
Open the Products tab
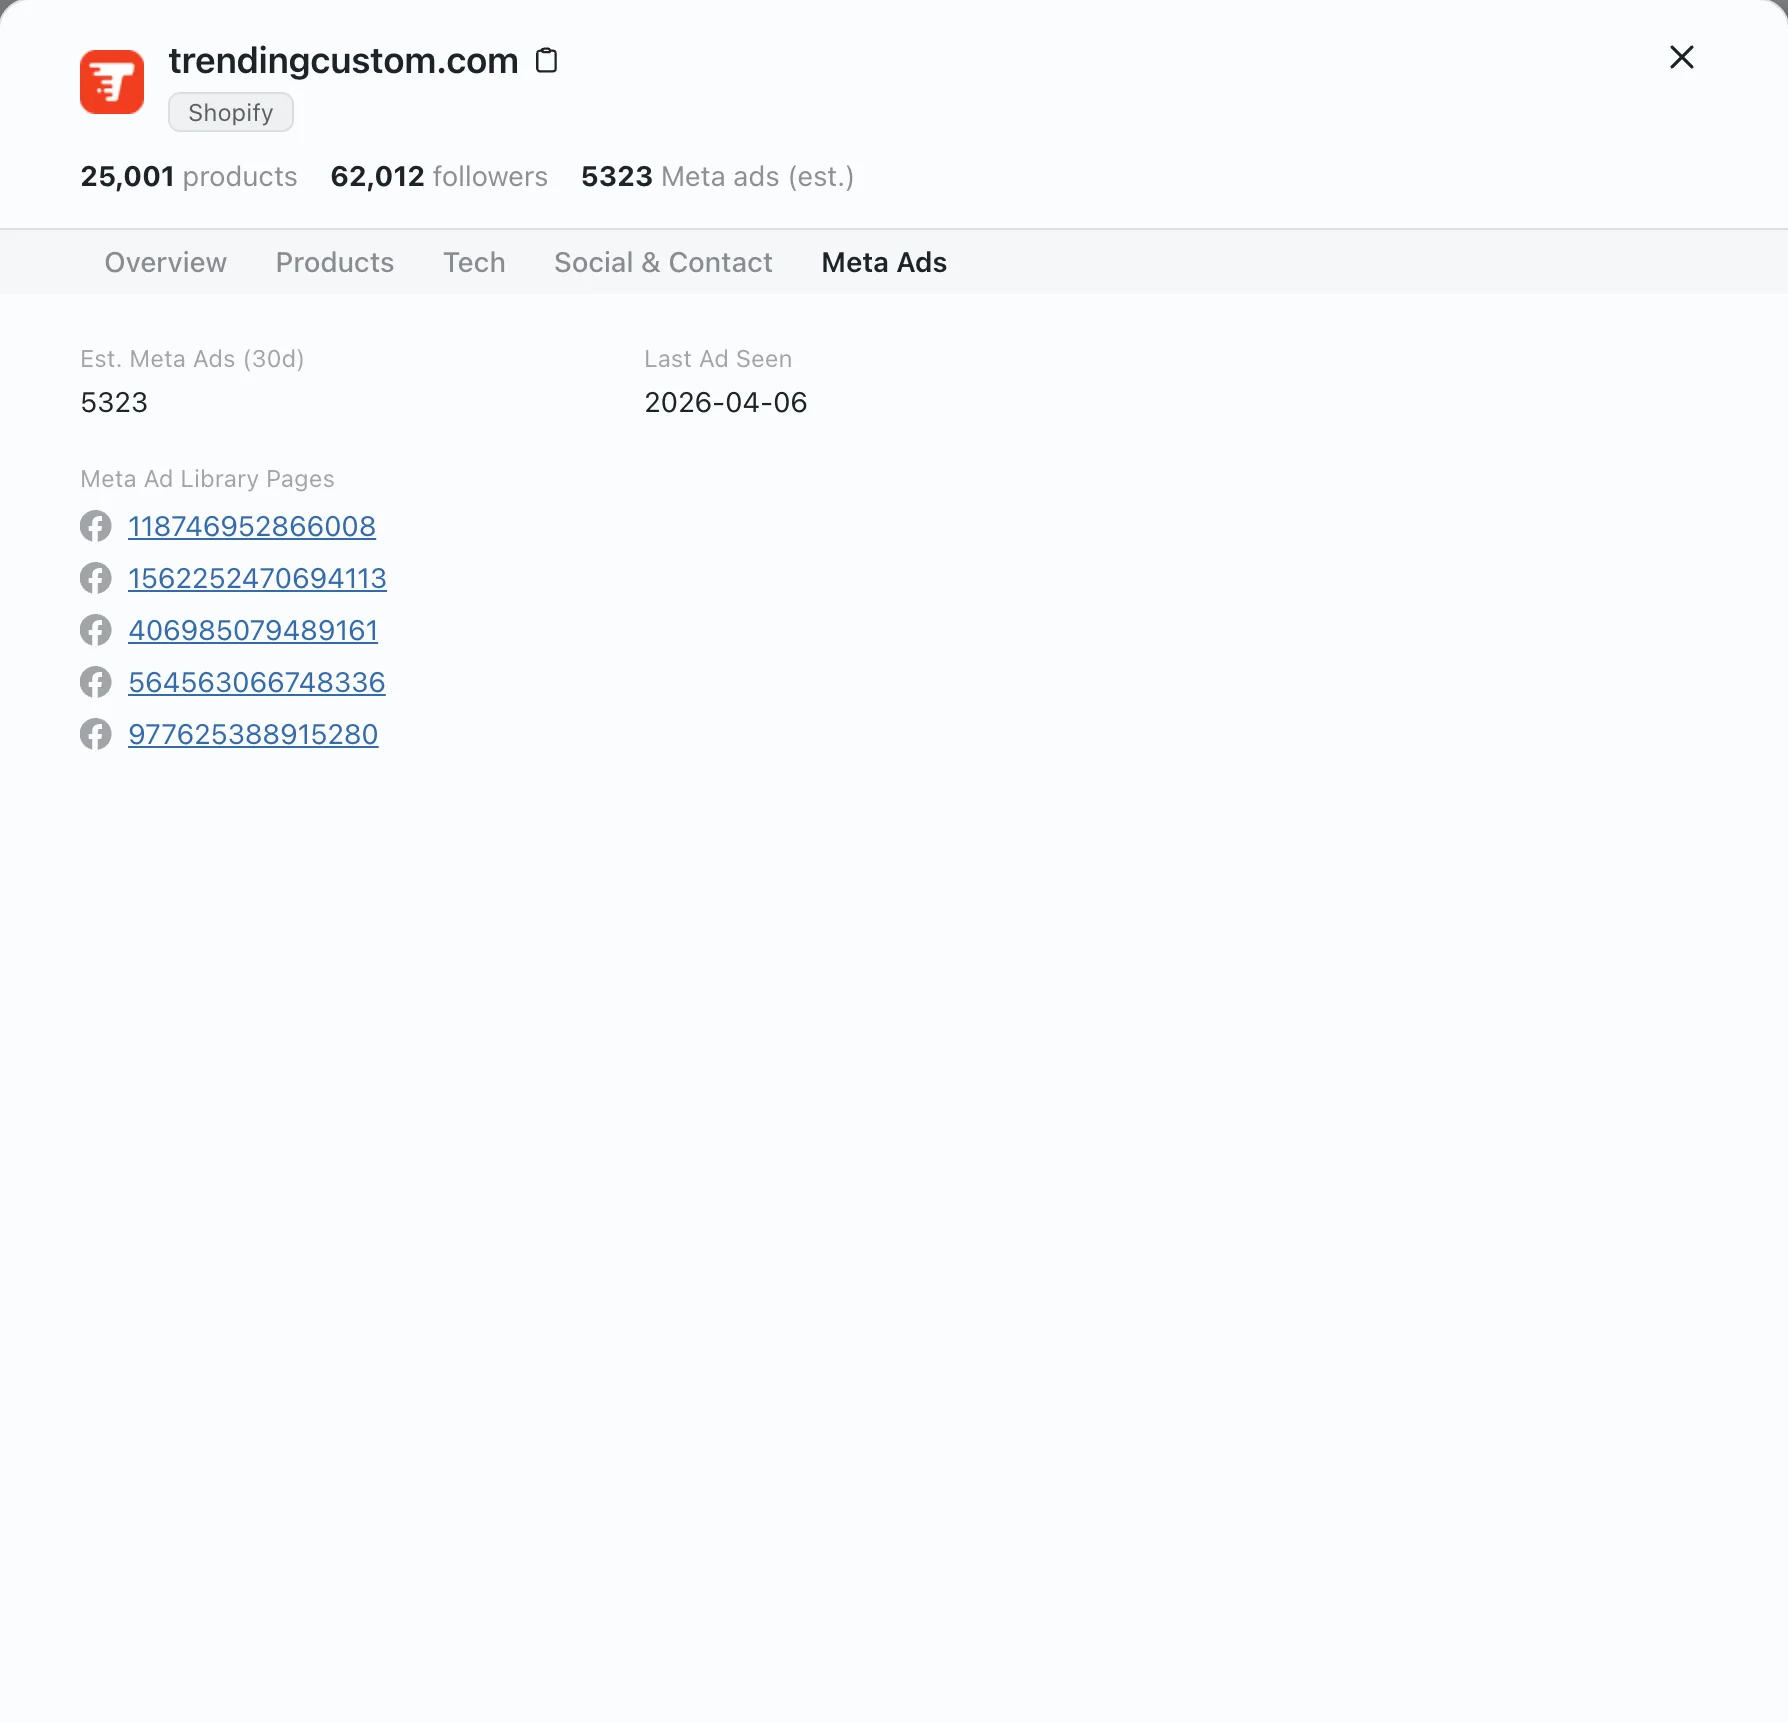(334, 262)
